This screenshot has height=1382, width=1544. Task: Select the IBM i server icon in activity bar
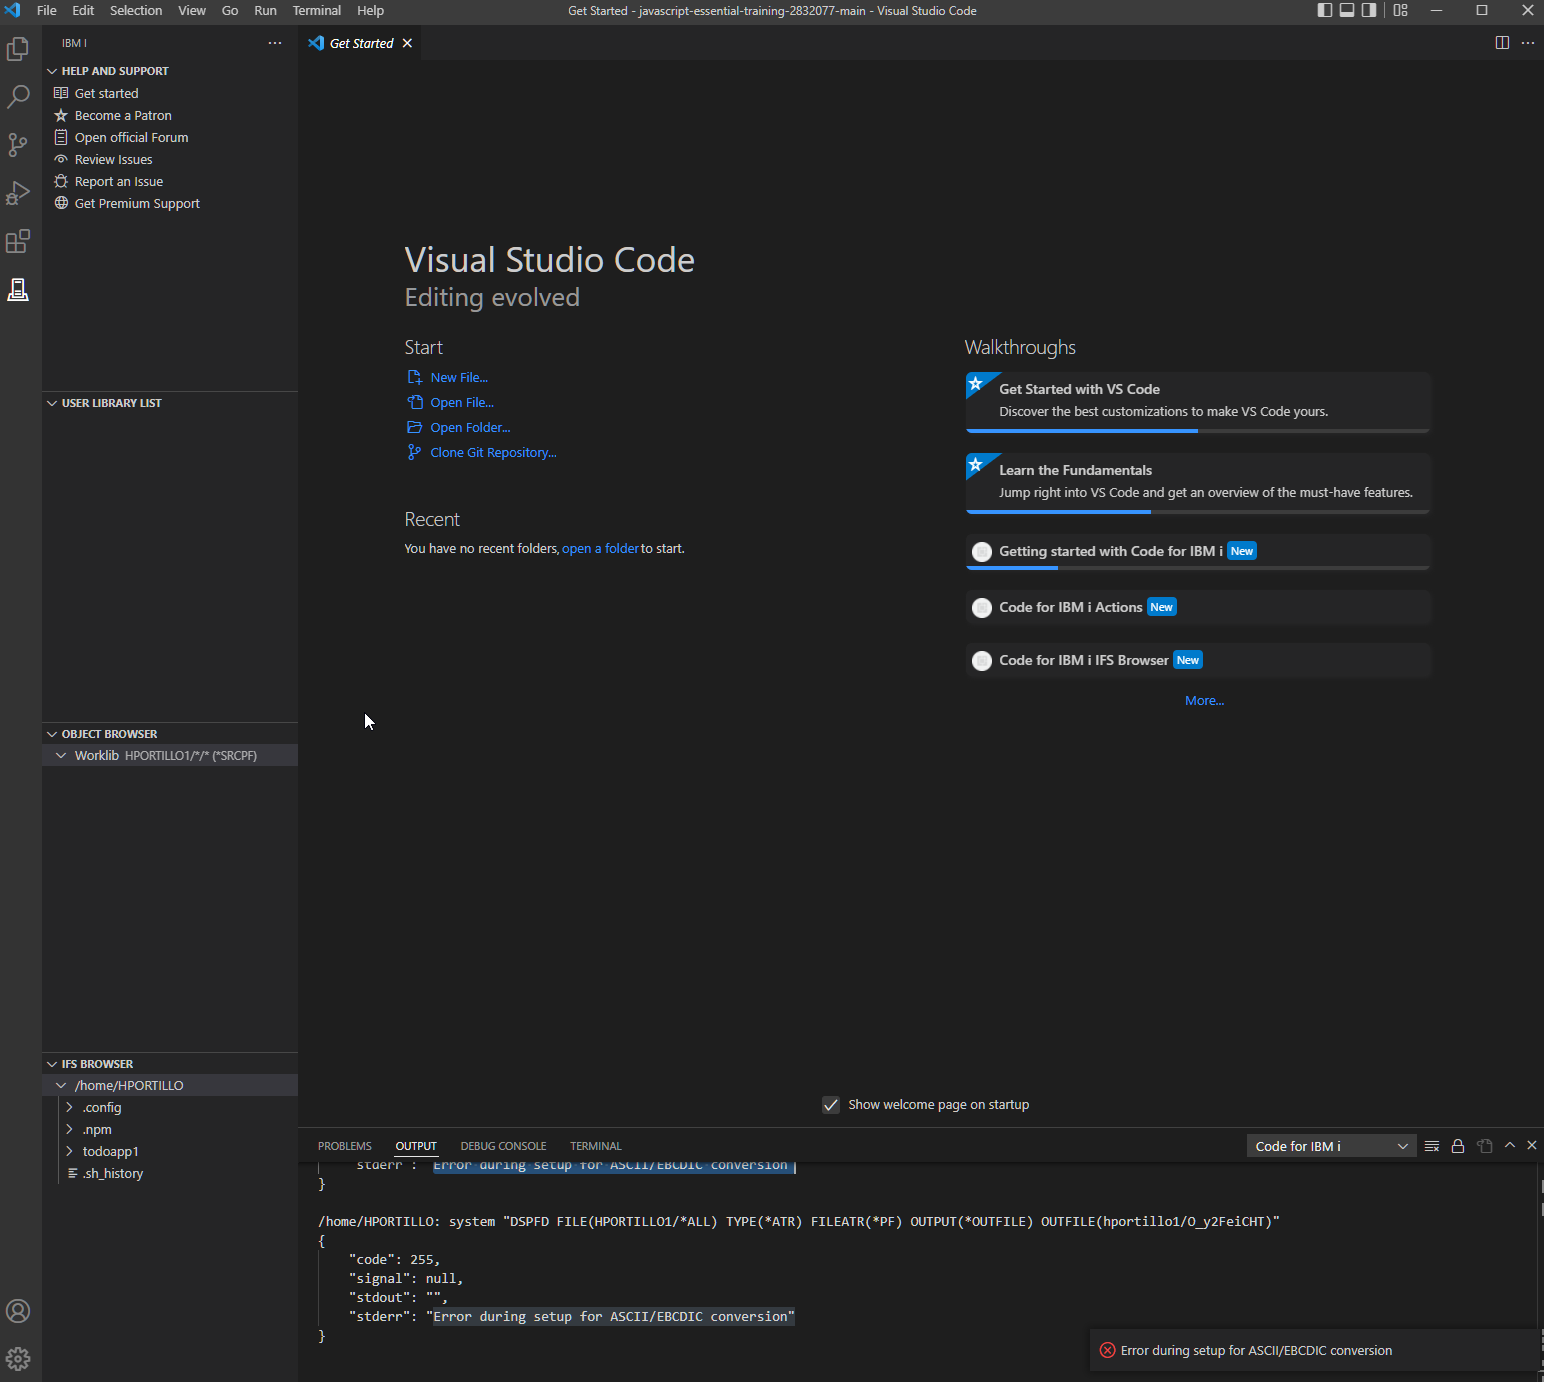click(x=18, y=290)
